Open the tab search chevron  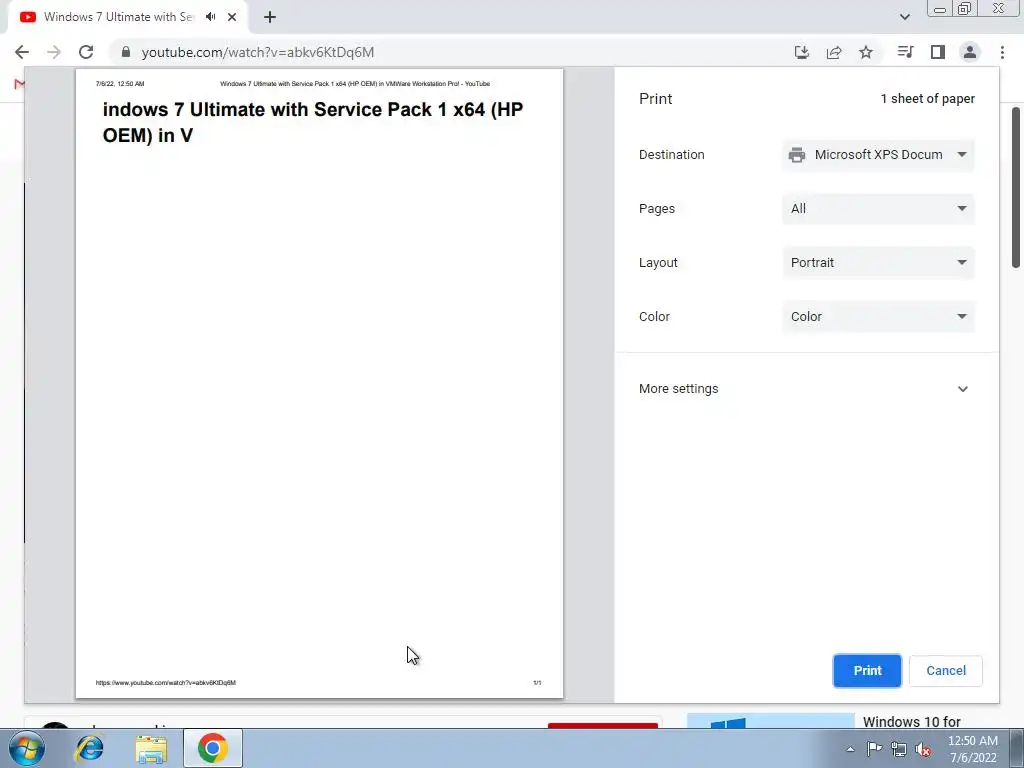pyautogui.click(x=904, y=17)
